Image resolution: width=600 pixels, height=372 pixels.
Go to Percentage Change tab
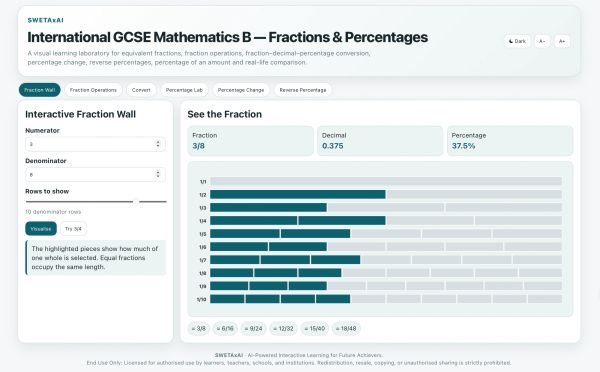point(241,90)
